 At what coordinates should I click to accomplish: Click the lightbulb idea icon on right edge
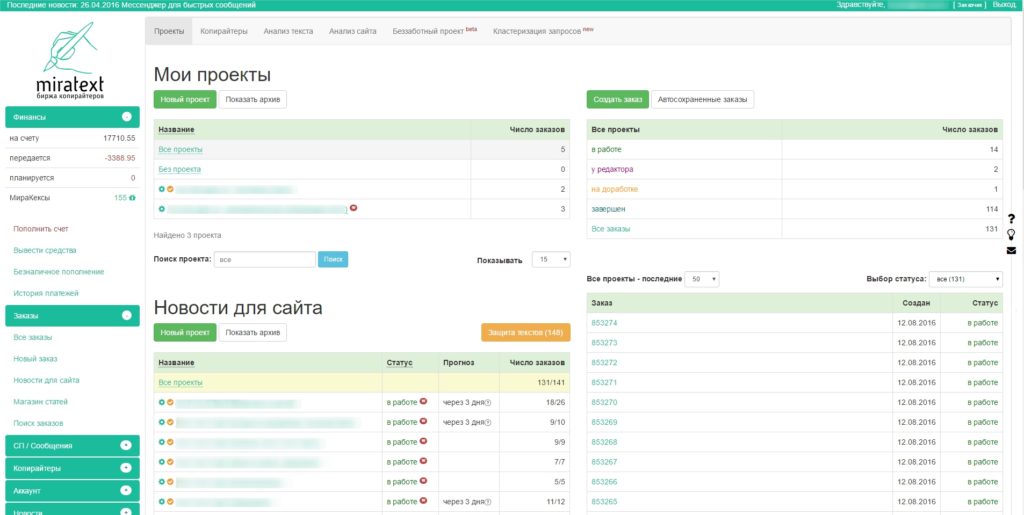coord(1011,234)
